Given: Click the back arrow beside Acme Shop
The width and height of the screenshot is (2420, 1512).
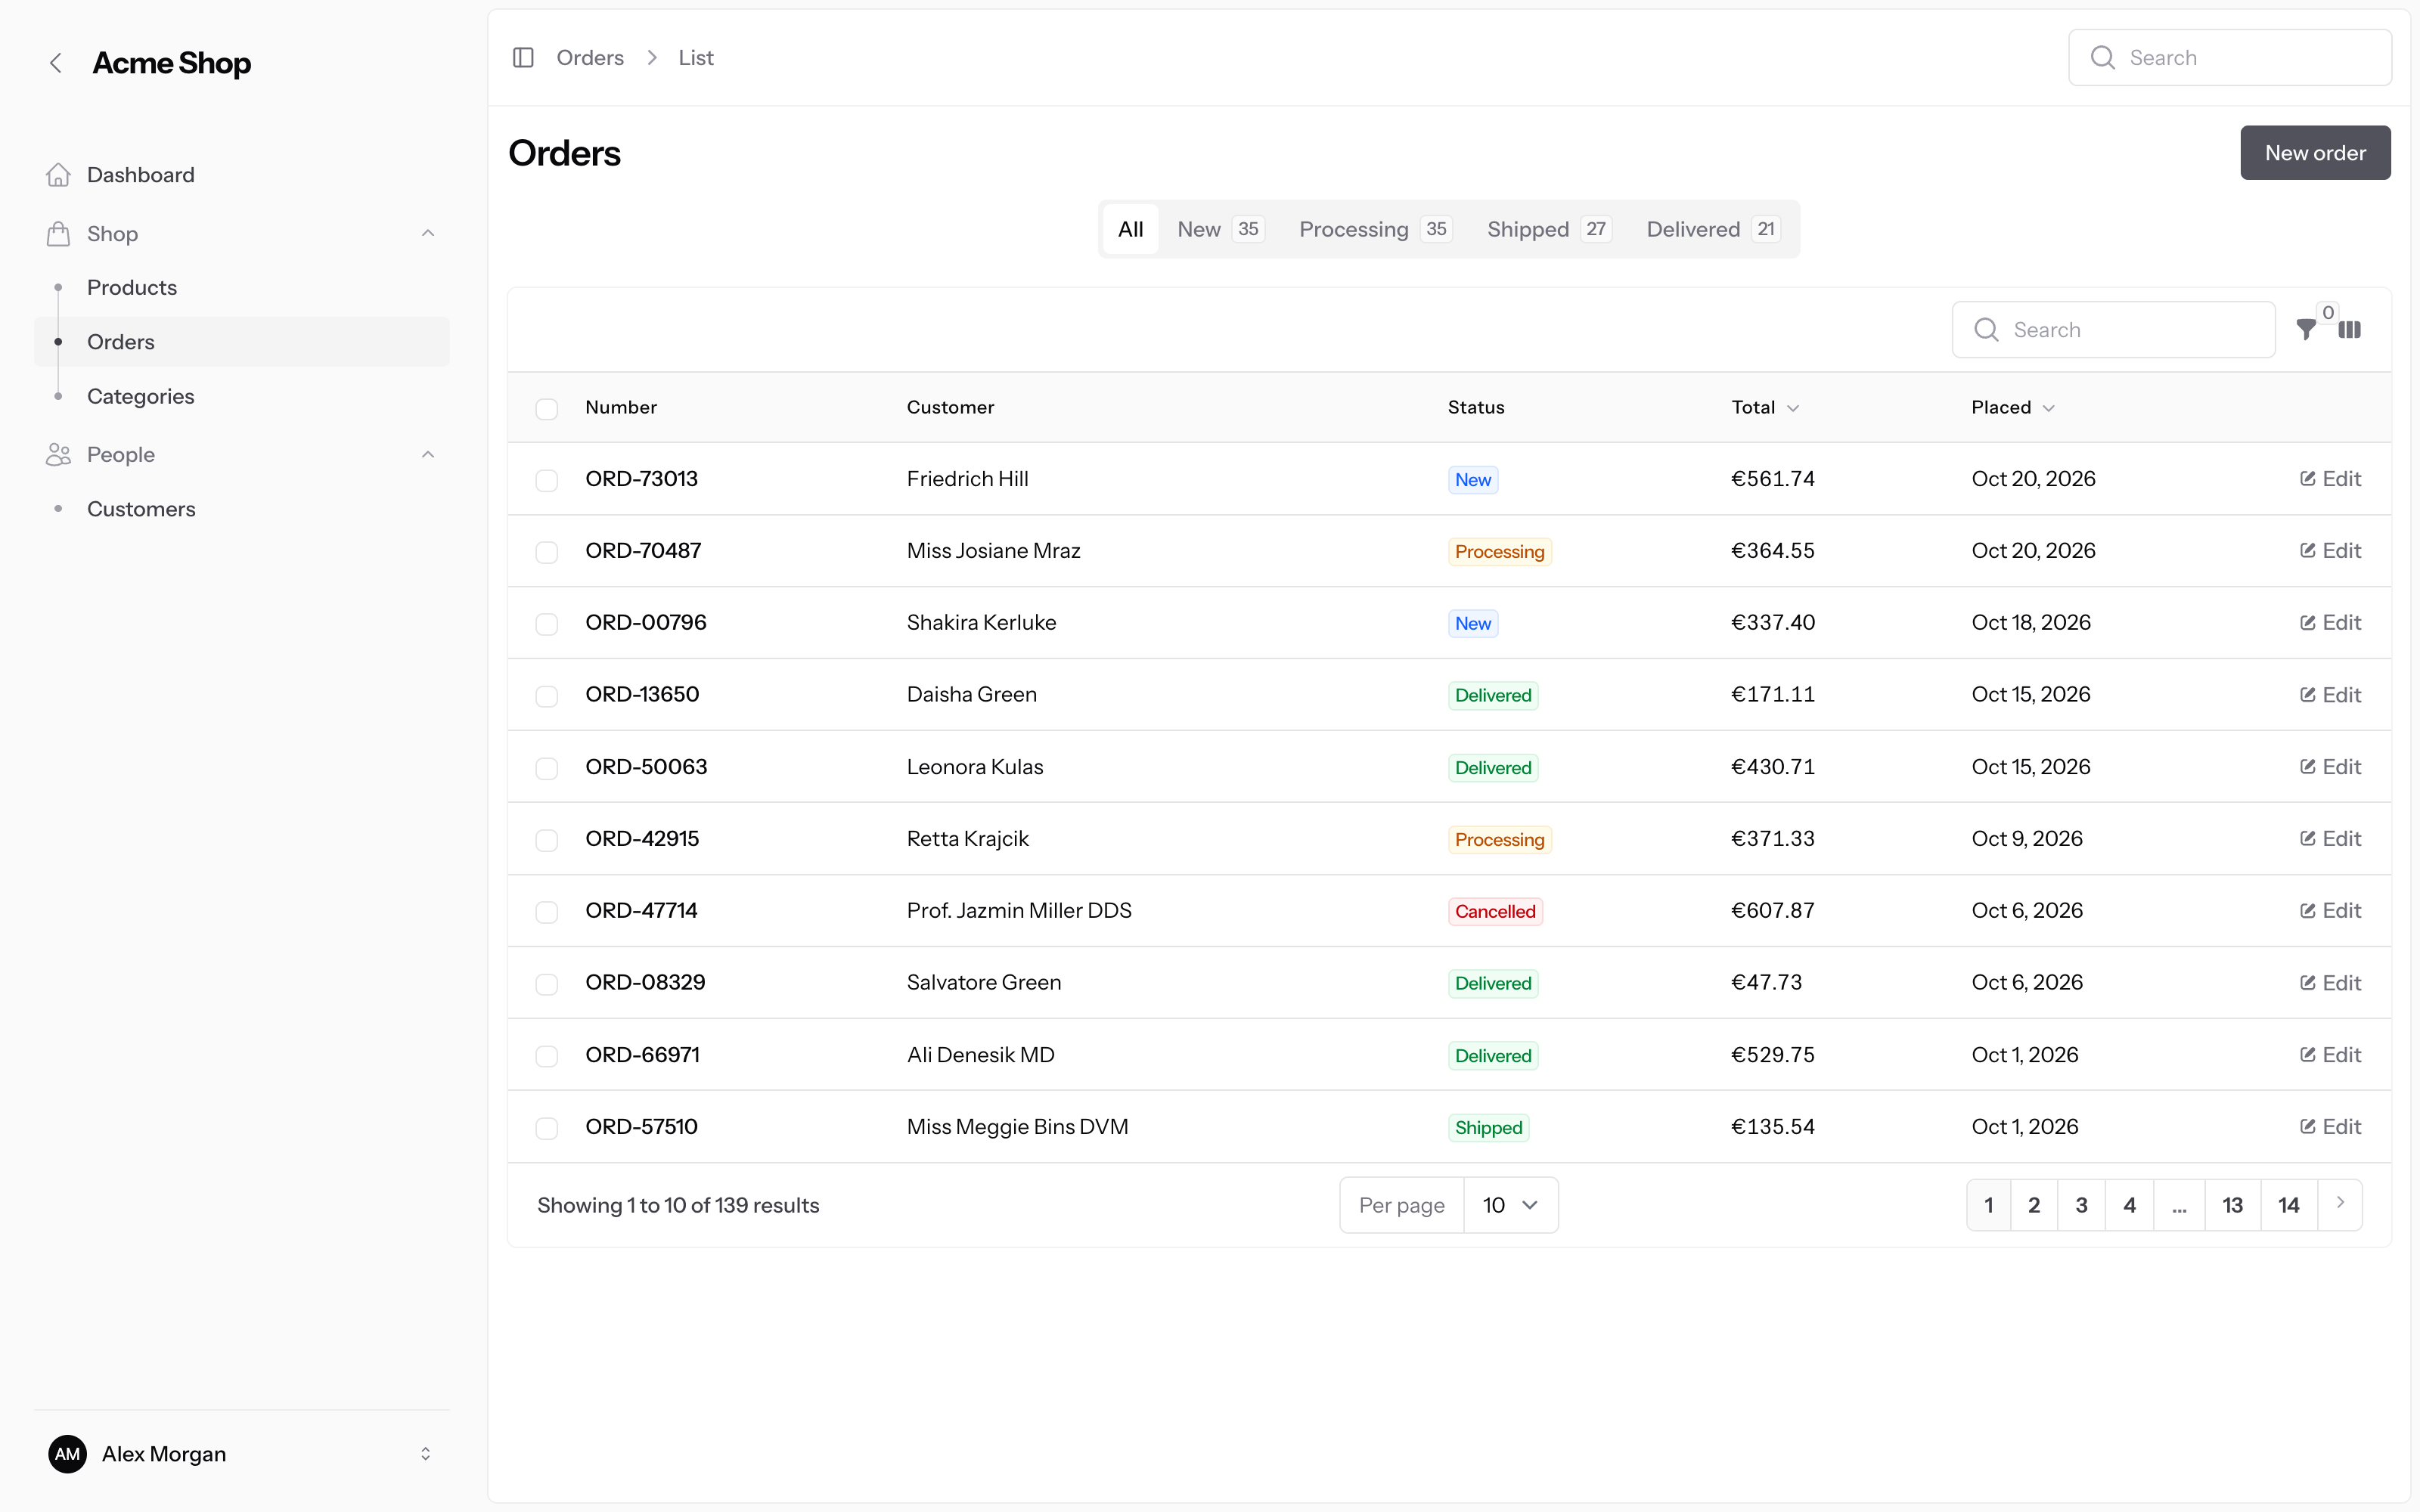Looking at the screenshot, I should (x=56, y=63).
